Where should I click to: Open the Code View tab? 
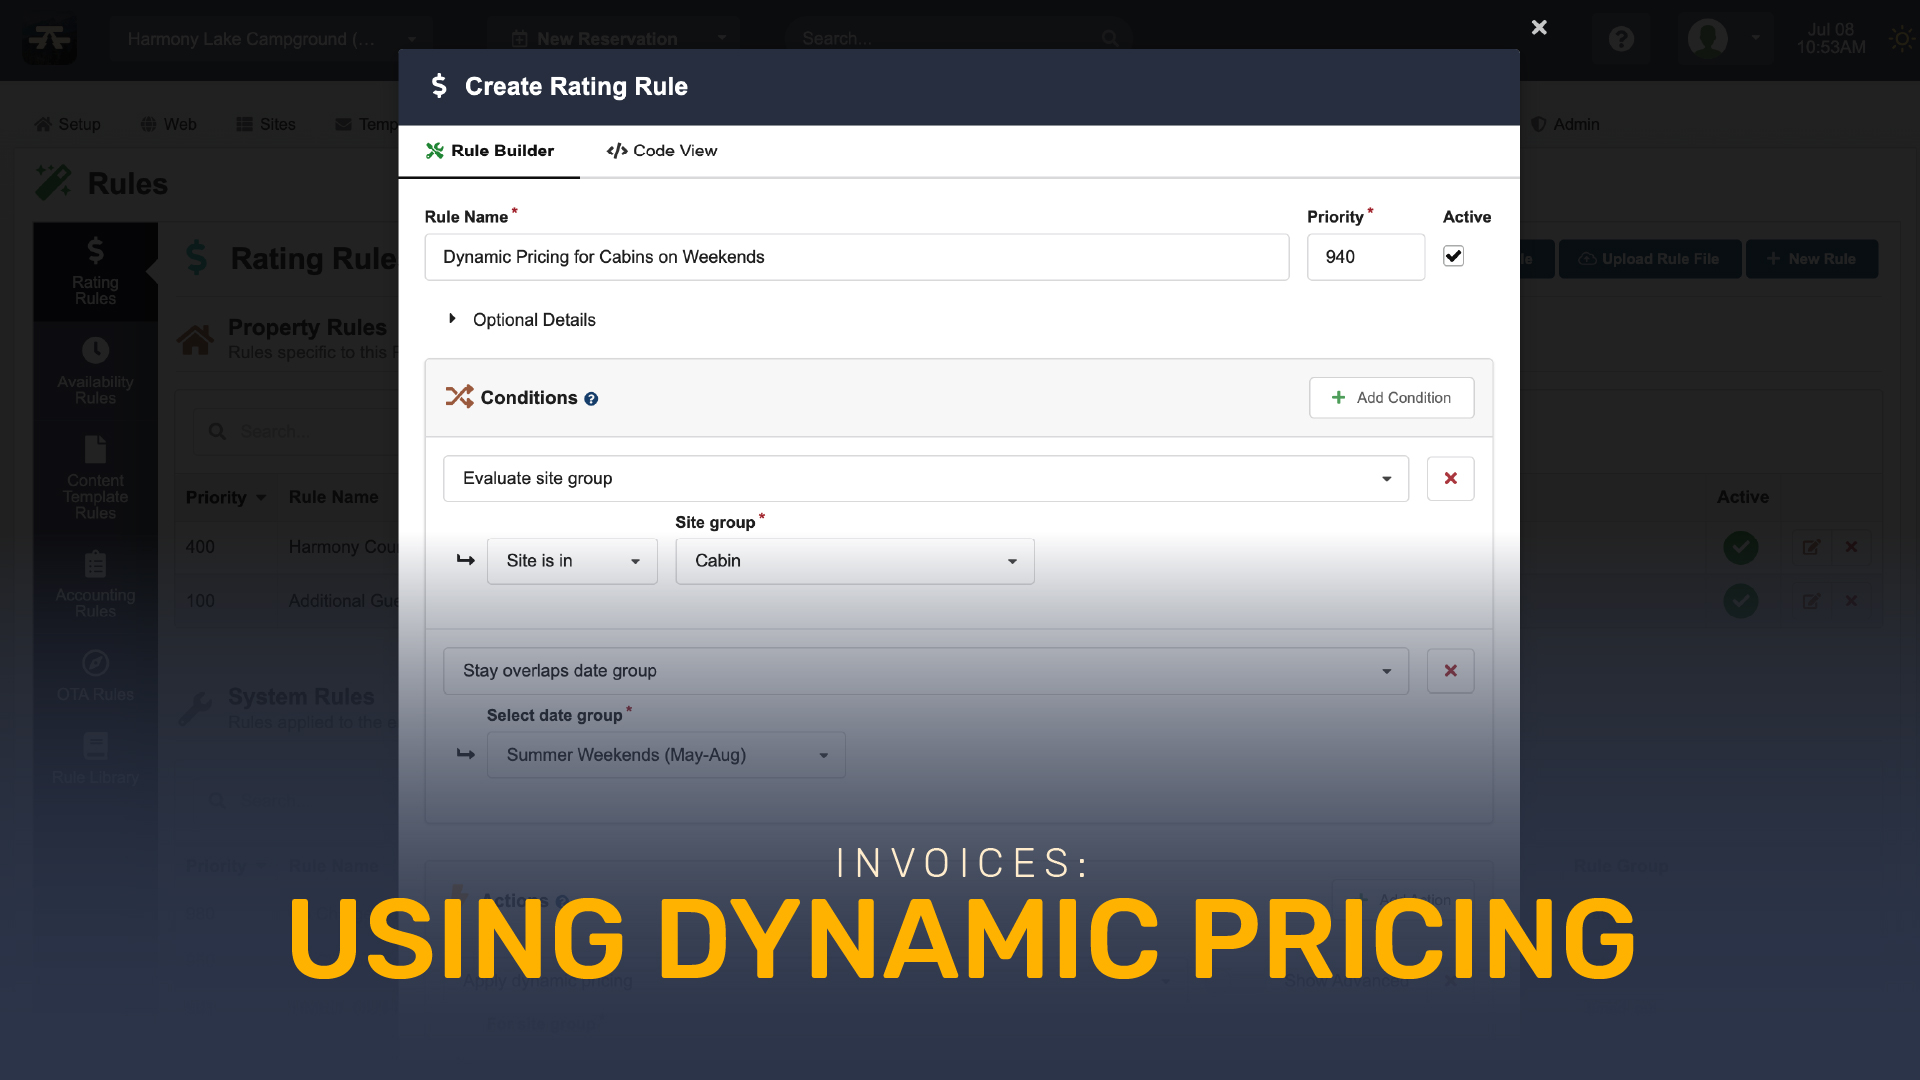point(661,151)
